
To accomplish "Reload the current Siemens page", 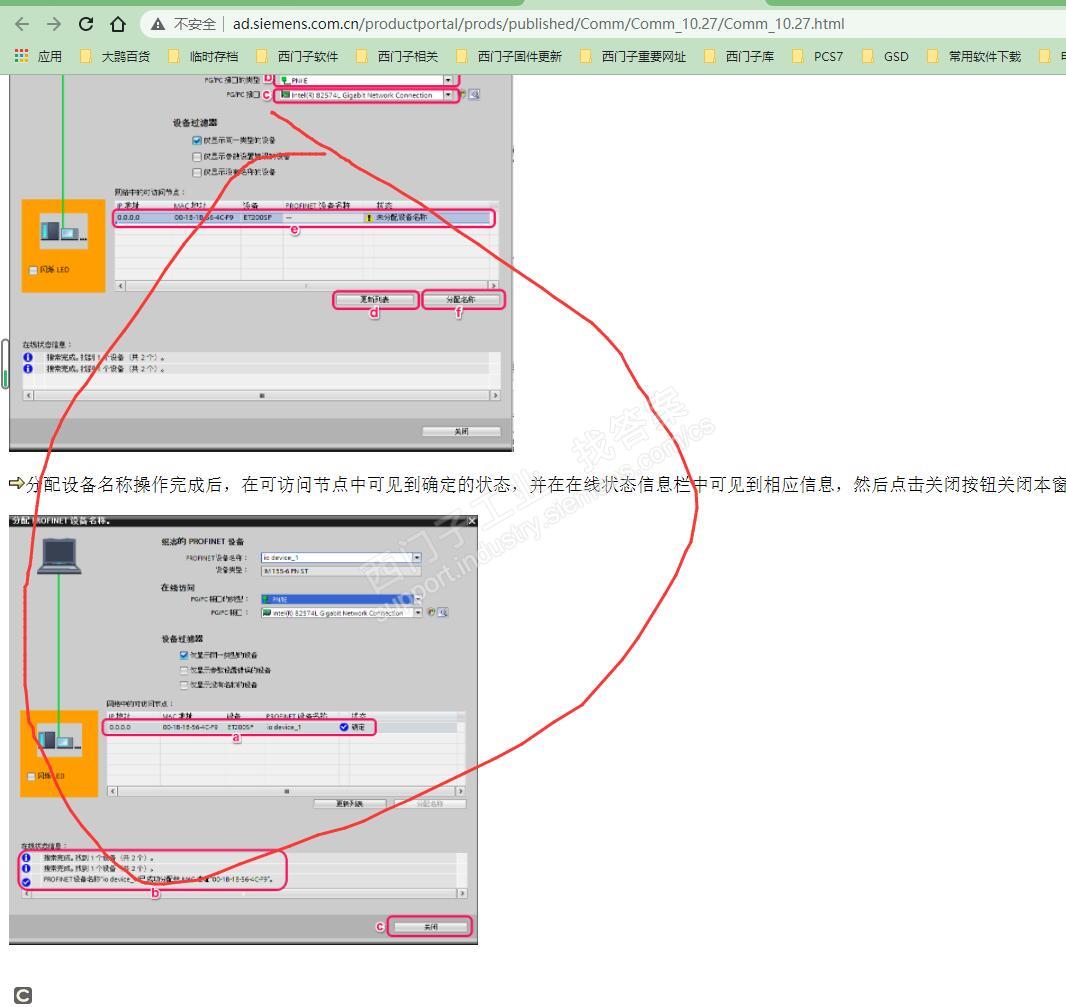I will click(x=86, y=24).
